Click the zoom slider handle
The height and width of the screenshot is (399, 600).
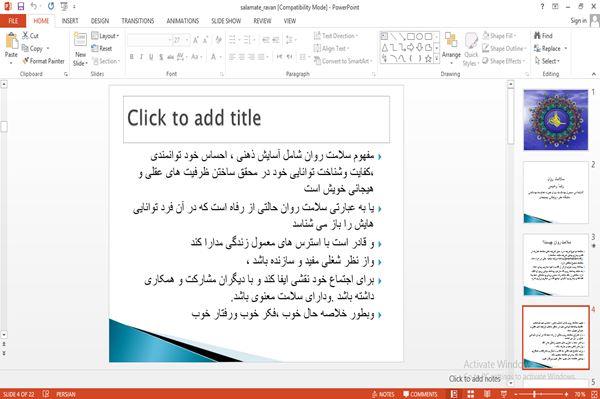click(534, 394)
